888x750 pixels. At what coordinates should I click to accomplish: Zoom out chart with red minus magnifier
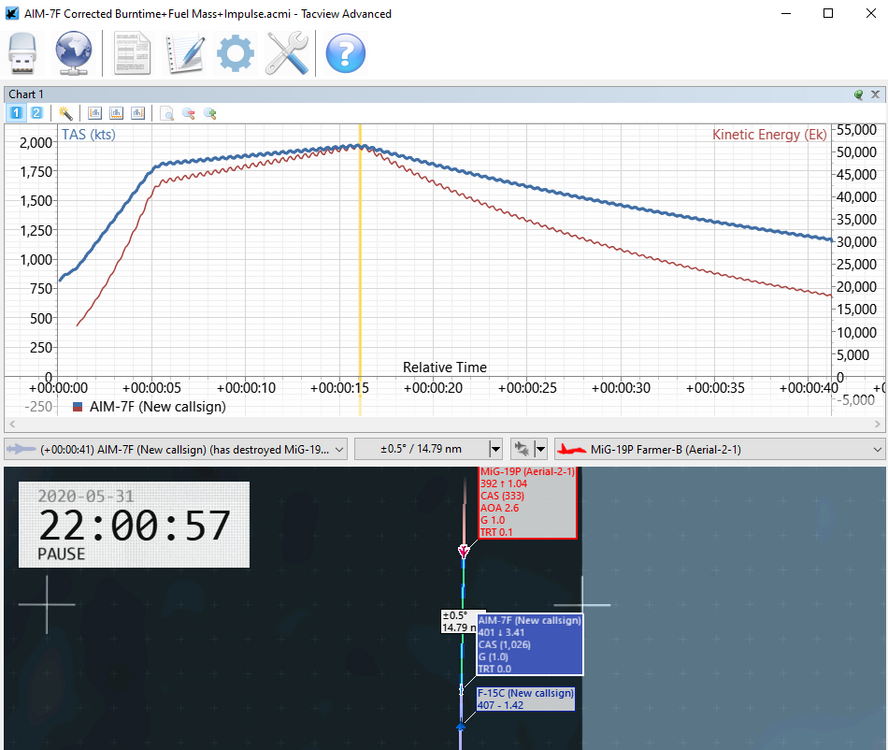click(189, 114)
